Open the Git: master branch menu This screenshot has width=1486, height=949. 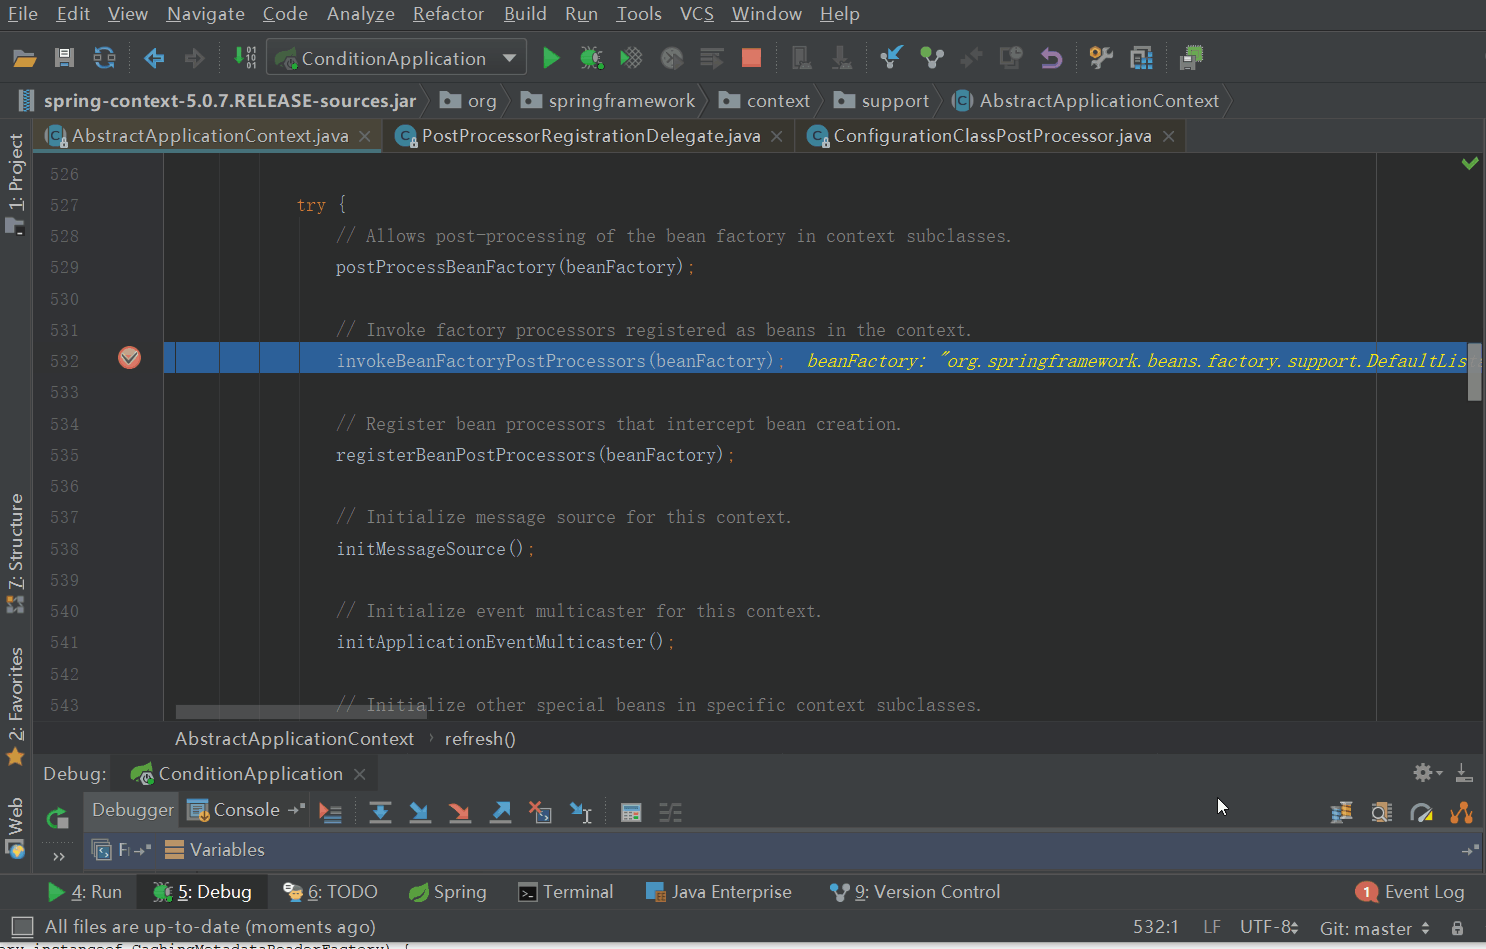pos(1374,928)
